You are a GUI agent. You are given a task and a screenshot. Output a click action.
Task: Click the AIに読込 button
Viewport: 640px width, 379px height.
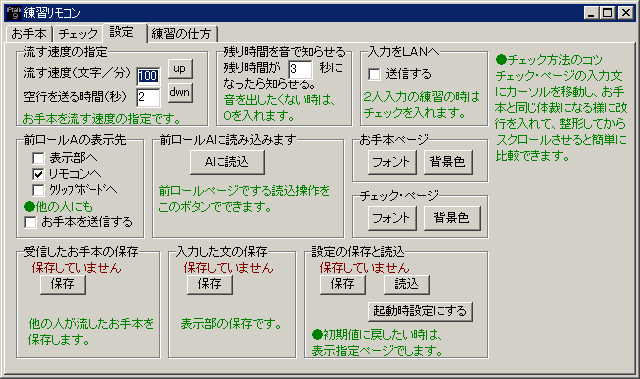click(x=227, y=162)
